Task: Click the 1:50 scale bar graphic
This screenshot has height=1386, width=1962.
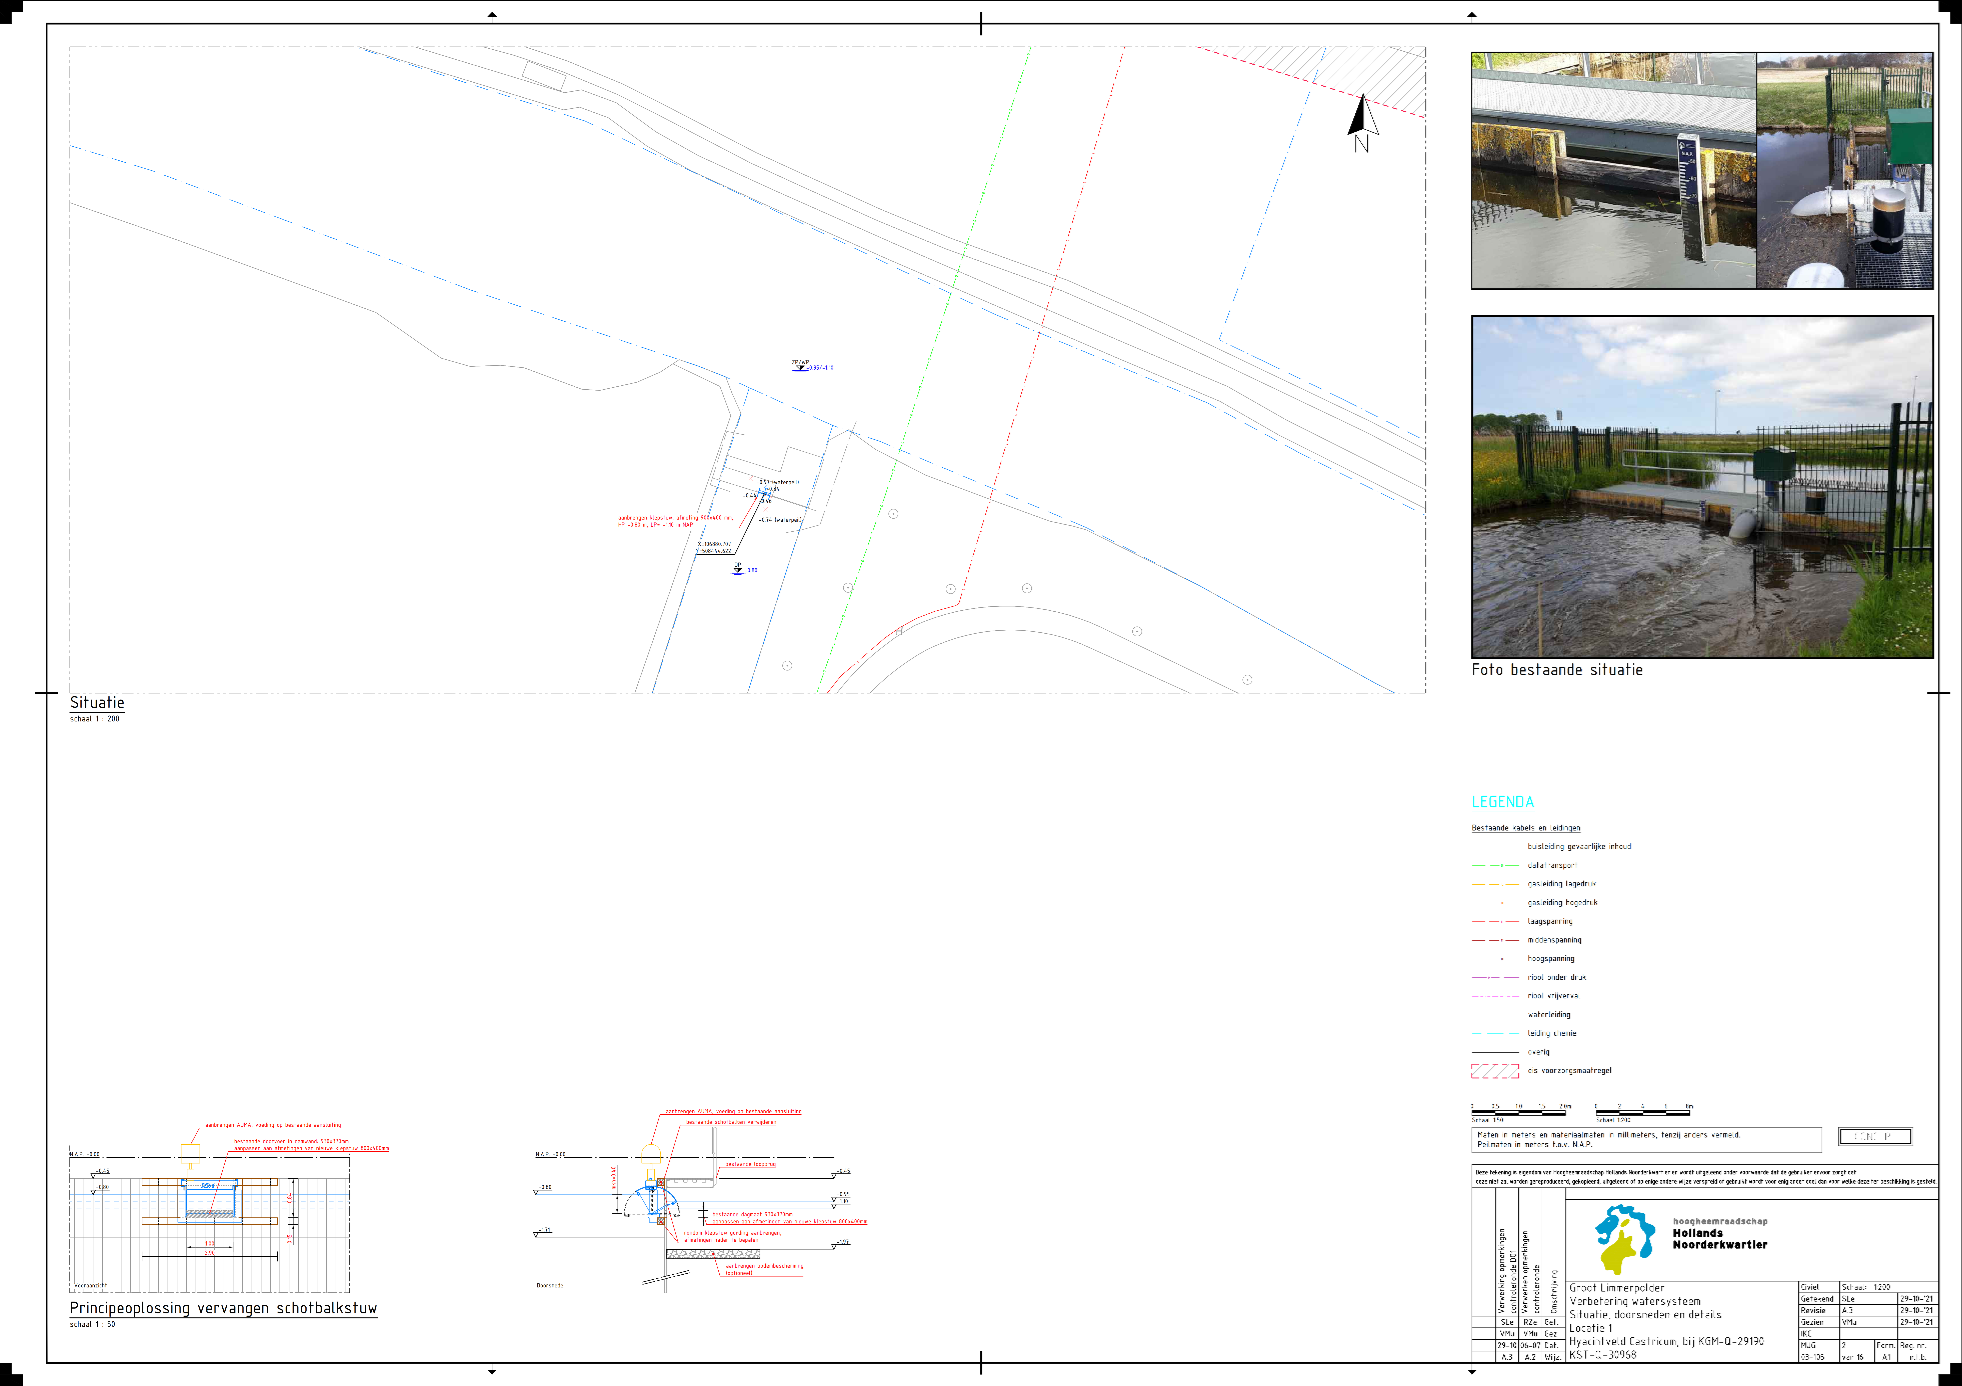Action: 1520,1111
